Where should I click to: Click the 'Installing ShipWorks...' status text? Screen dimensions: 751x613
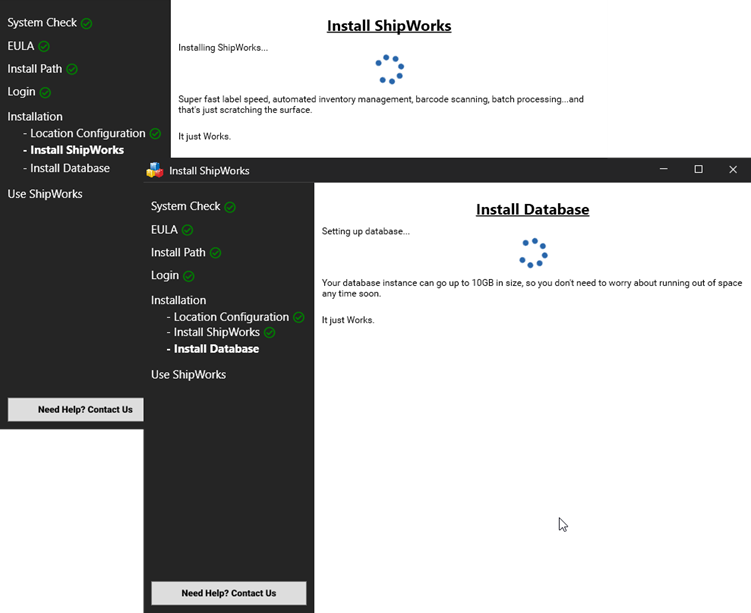tap(223, 48)
